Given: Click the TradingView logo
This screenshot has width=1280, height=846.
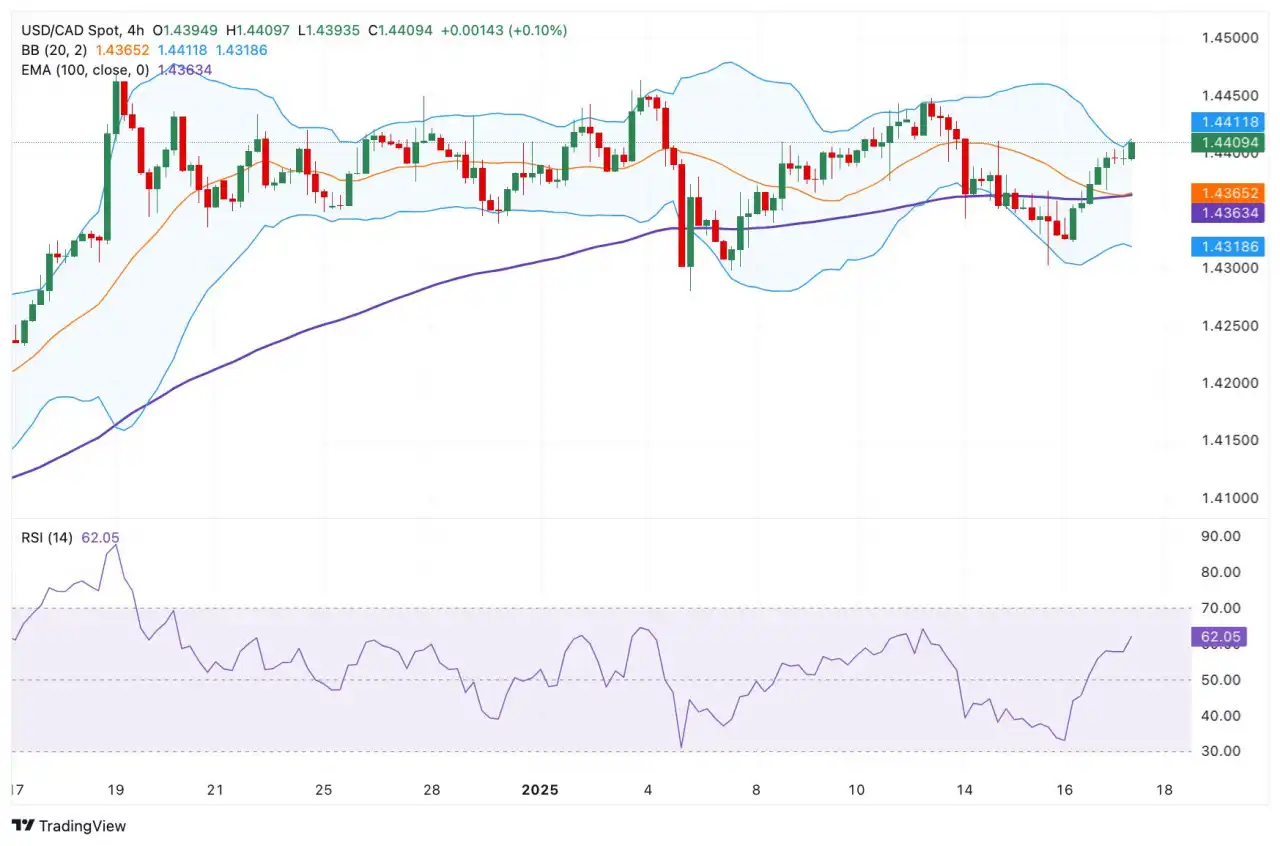Looking at the screenshot, I should [x=69, y=826].
